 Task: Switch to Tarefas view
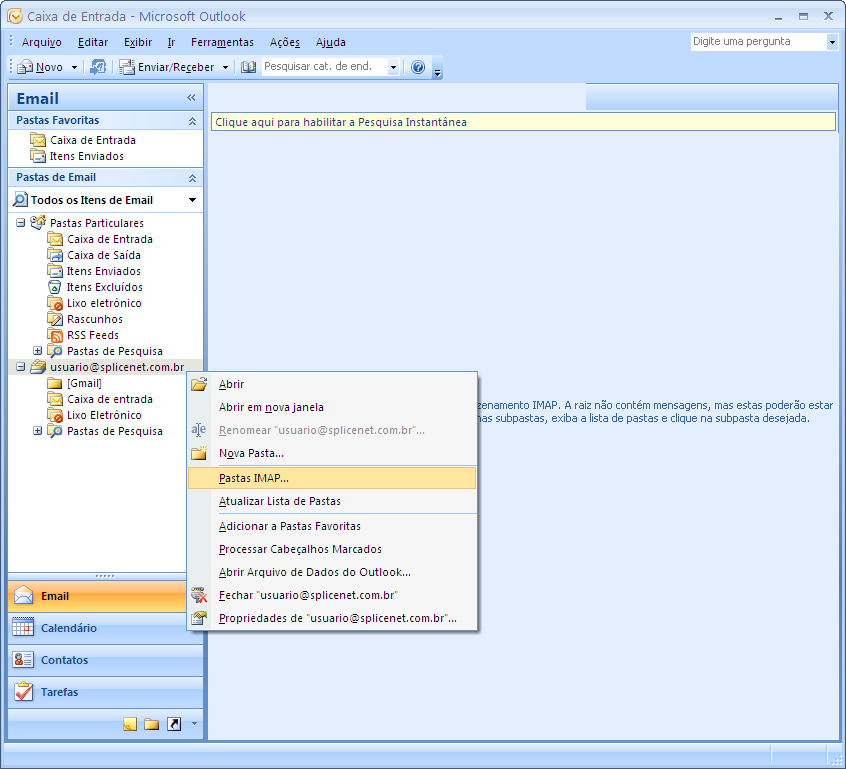[x=106, y=692]
